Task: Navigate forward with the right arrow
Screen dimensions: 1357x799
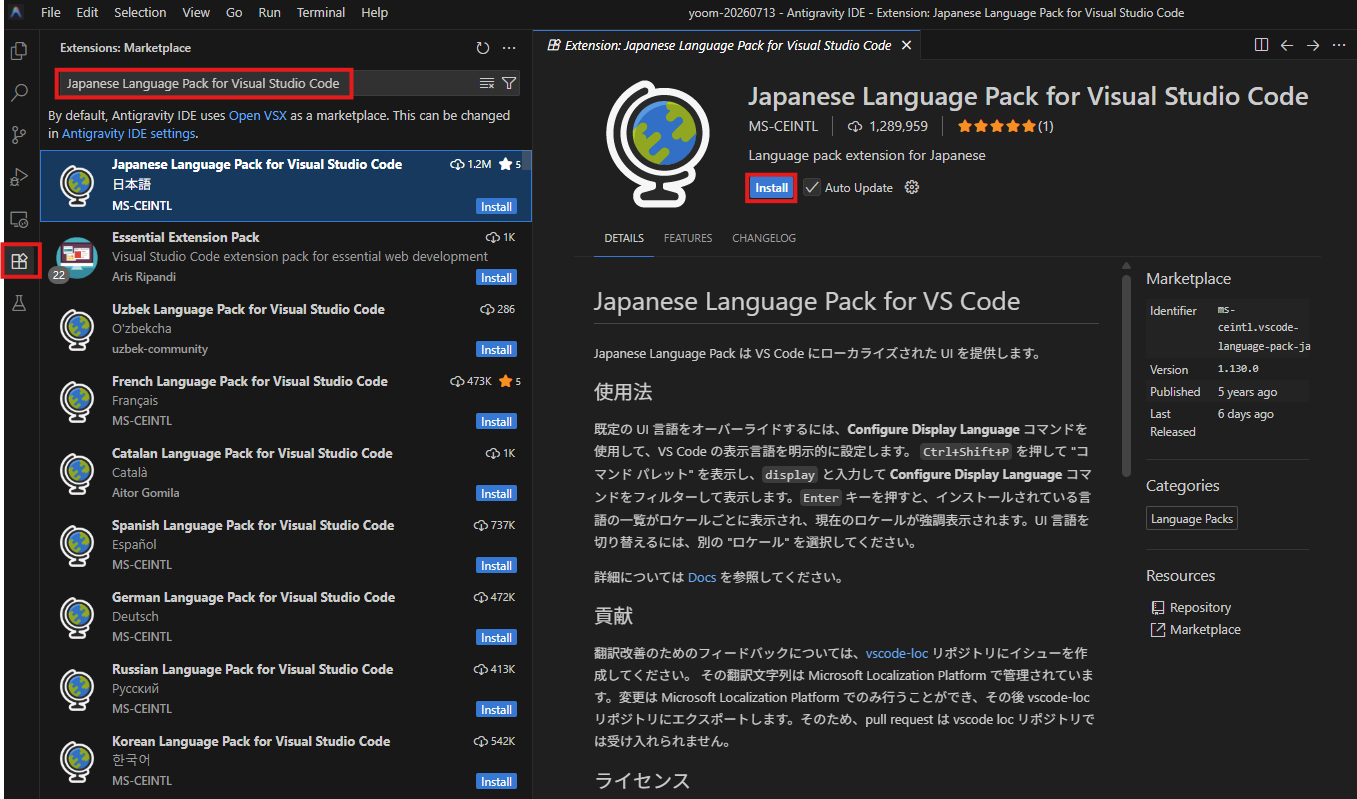Action: tap(1313, 45)
